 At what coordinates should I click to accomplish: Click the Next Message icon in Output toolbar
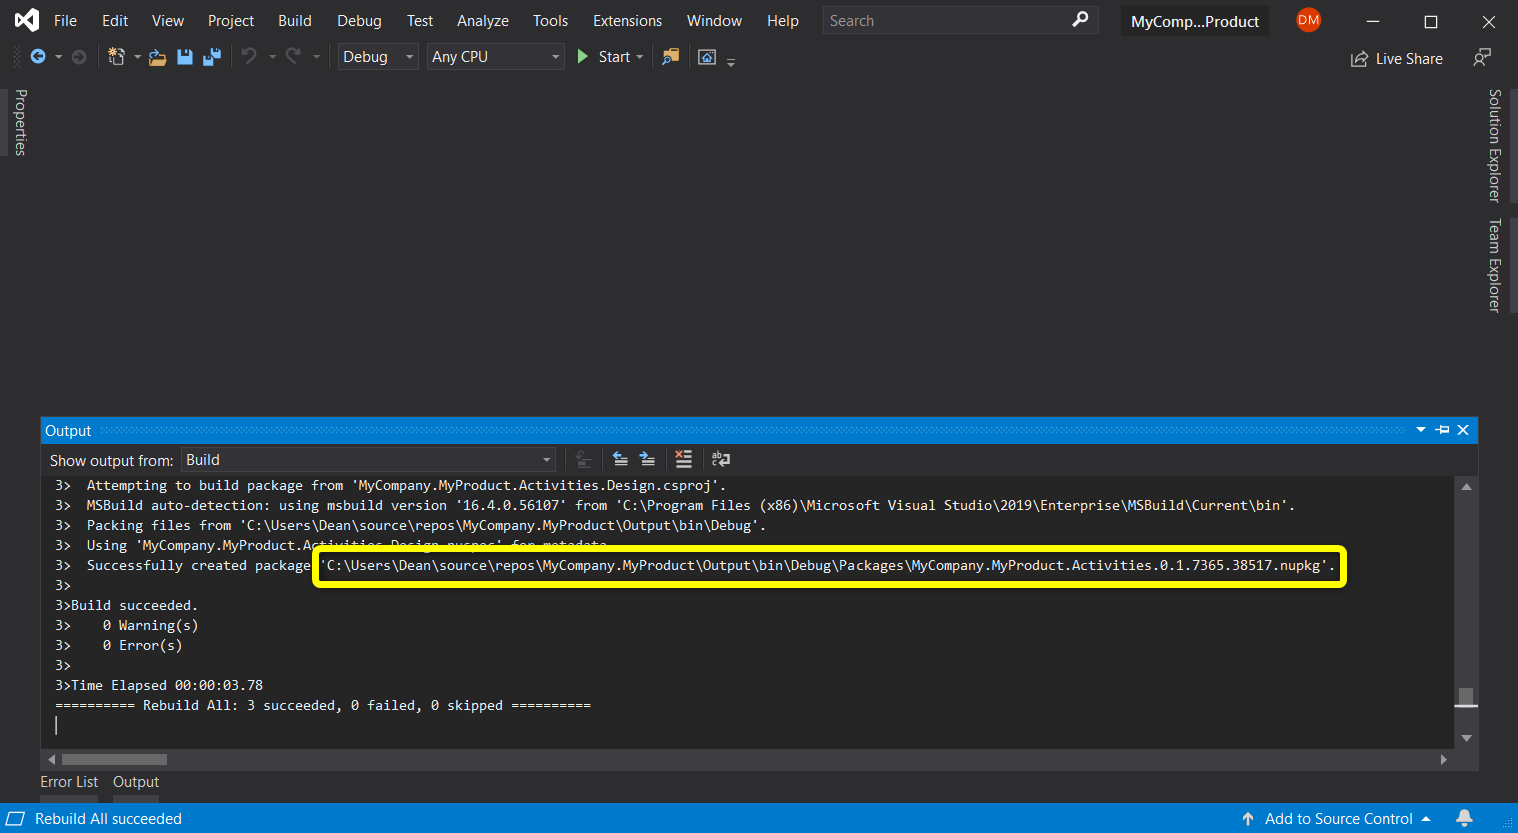click(x=648, y=458)
